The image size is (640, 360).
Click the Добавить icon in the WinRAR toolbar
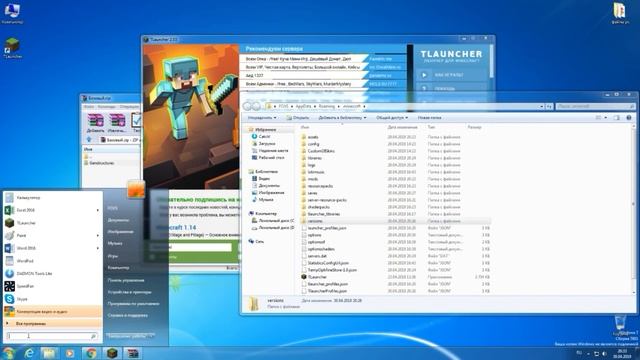95,123
